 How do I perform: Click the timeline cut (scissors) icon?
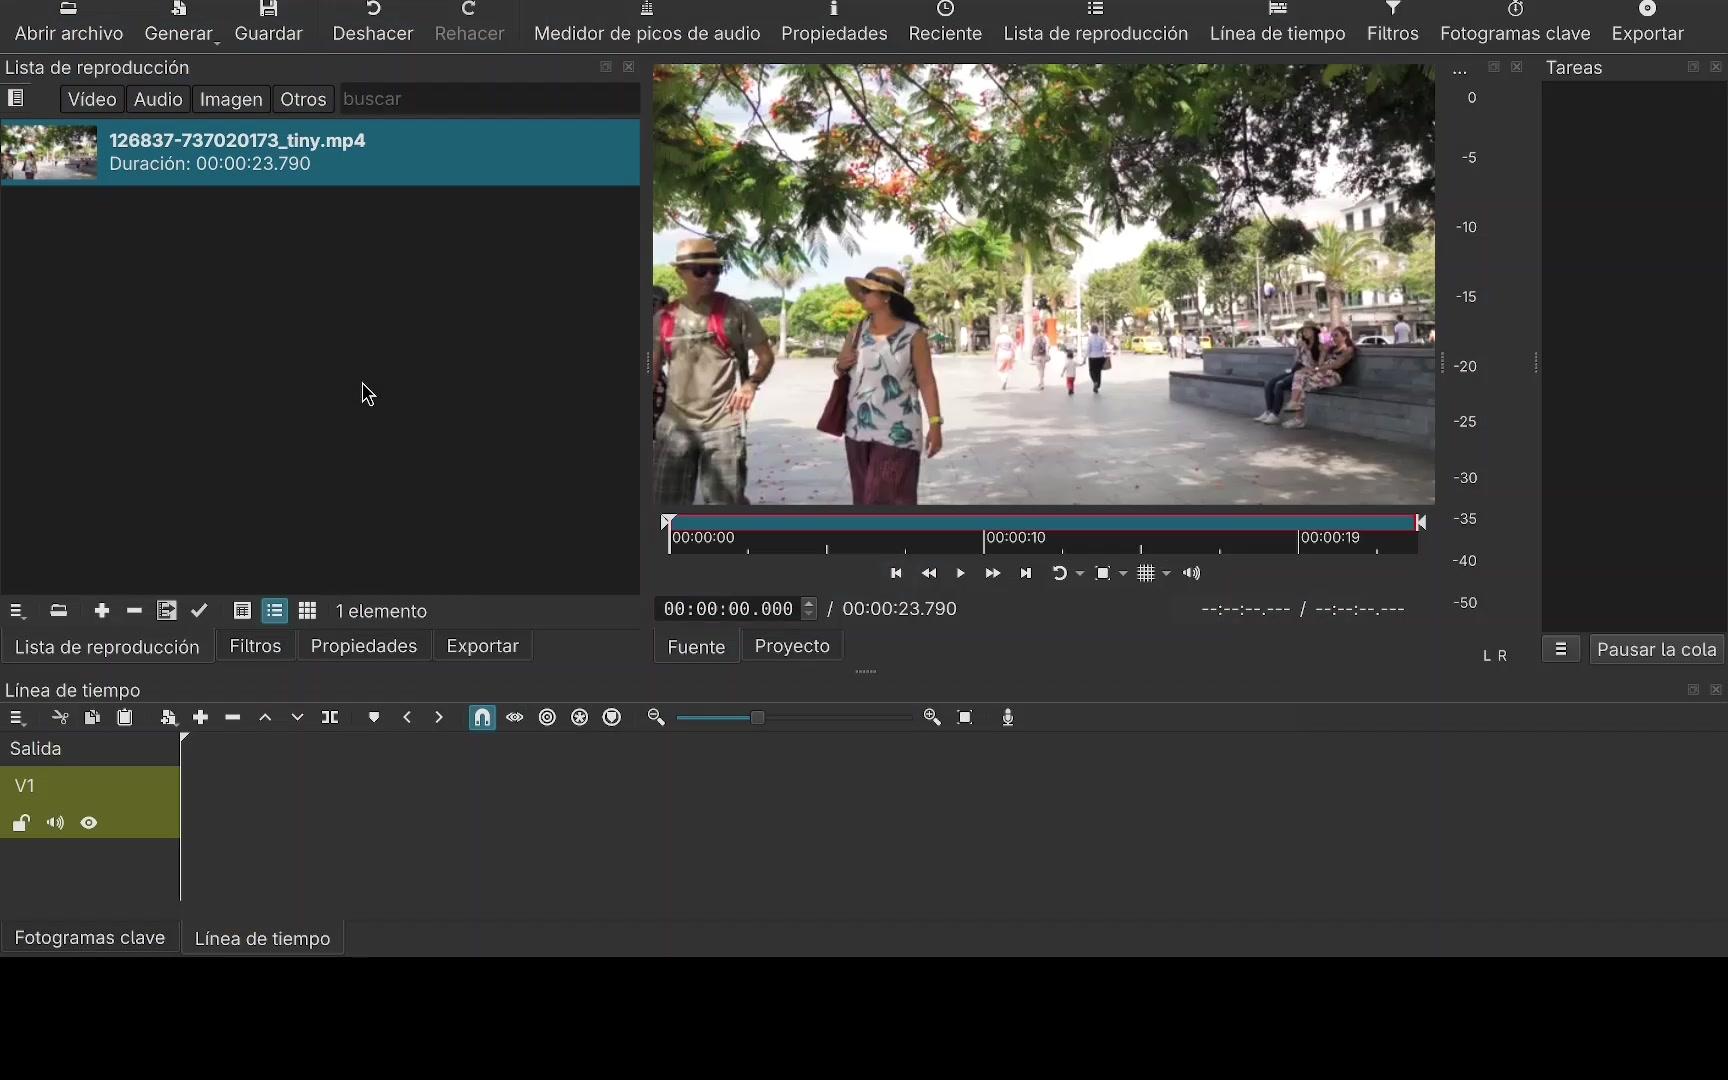click(60, 717)
